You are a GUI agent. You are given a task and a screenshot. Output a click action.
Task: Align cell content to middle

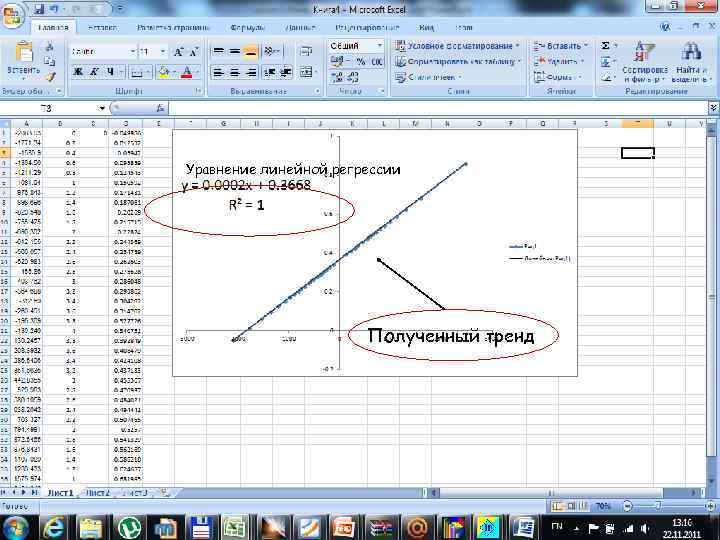[x=235, y=51]
